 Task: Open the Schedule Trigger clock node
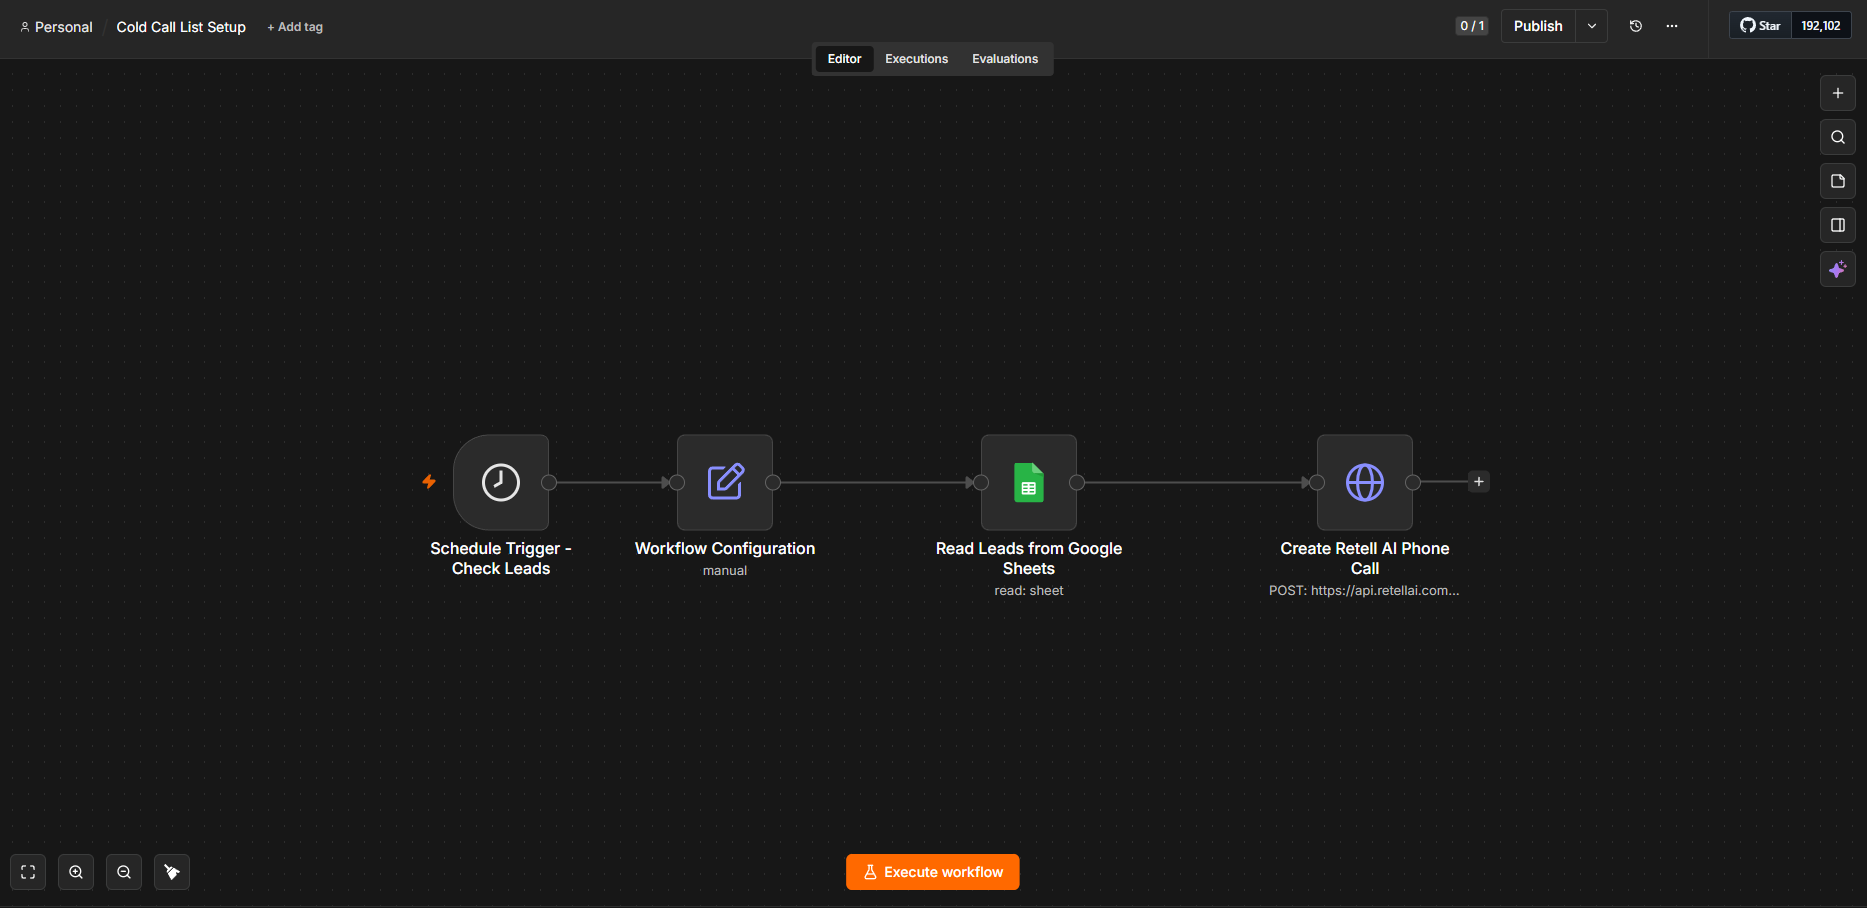click(x=501, y=482)
